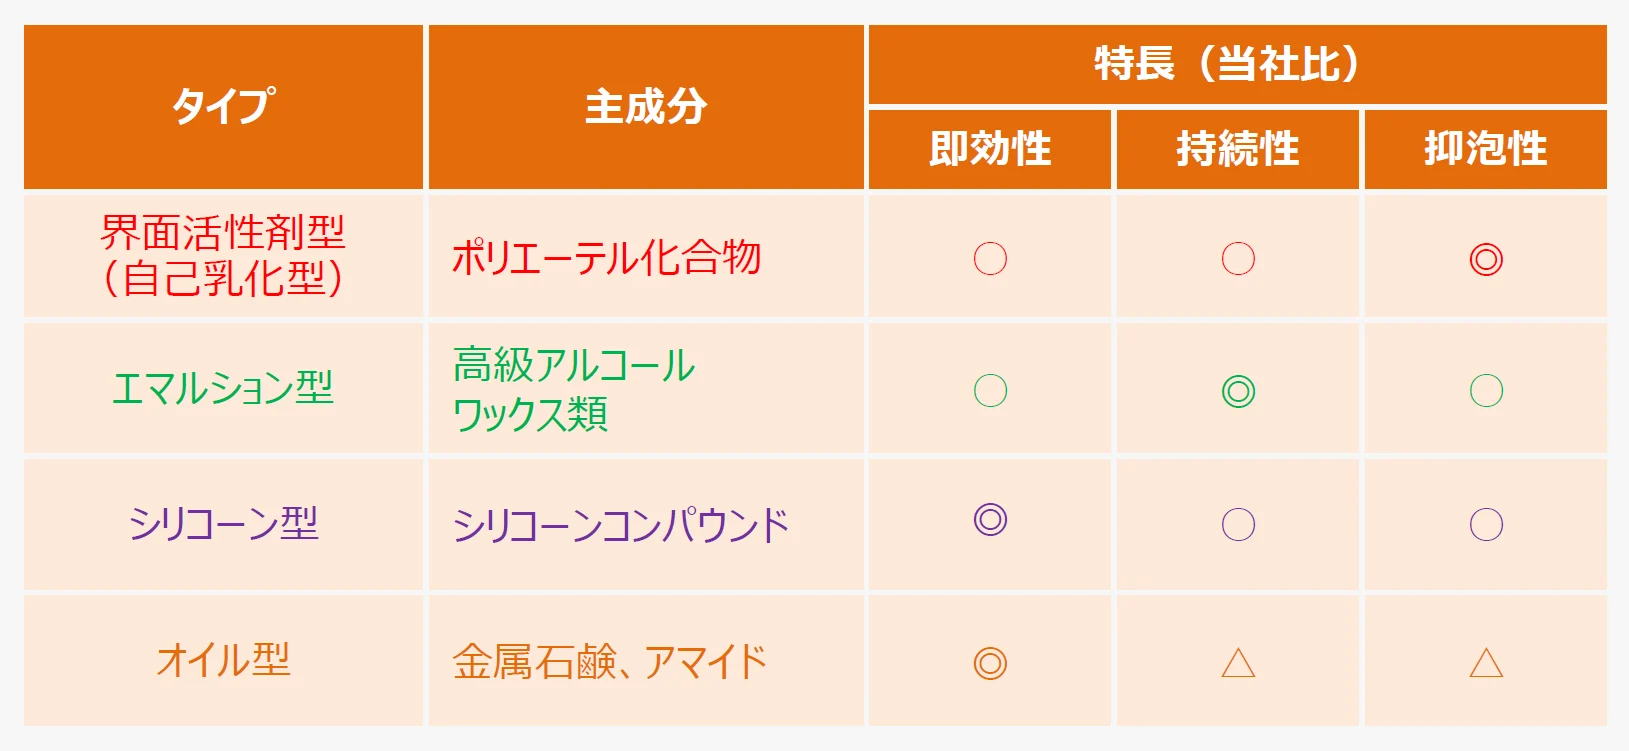The image size is (1629, 751).
Task: Click the 持続性 sub-header
Action: pos(1238,149)
